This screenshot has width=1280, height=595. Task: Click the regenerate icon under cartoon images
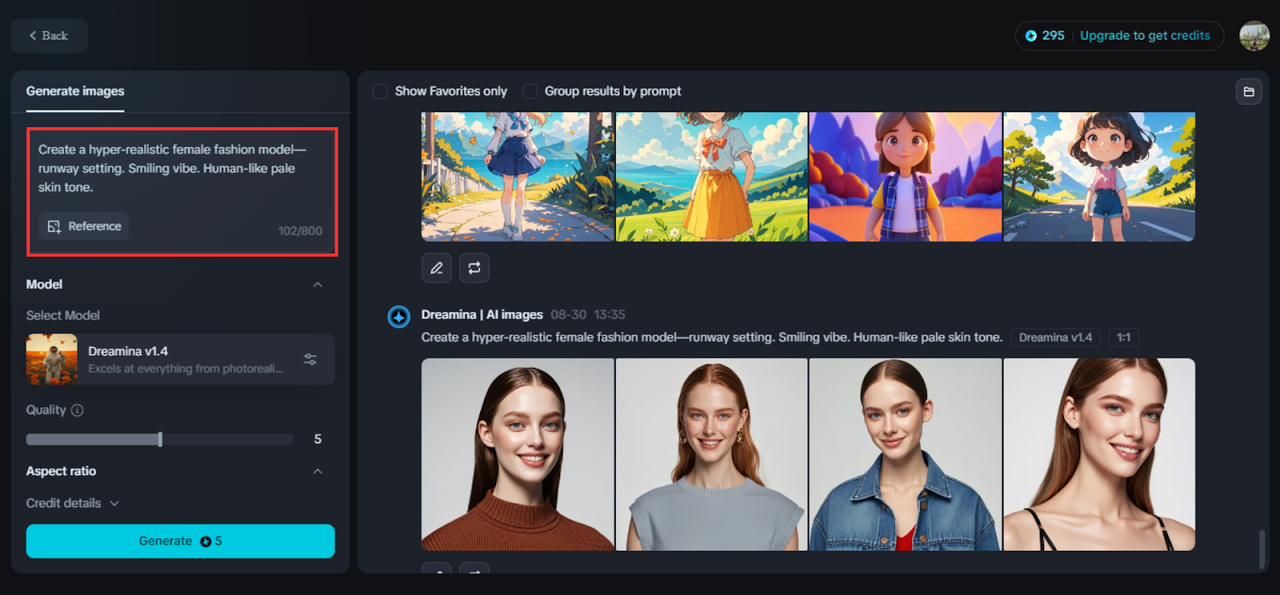pos(474,267)
